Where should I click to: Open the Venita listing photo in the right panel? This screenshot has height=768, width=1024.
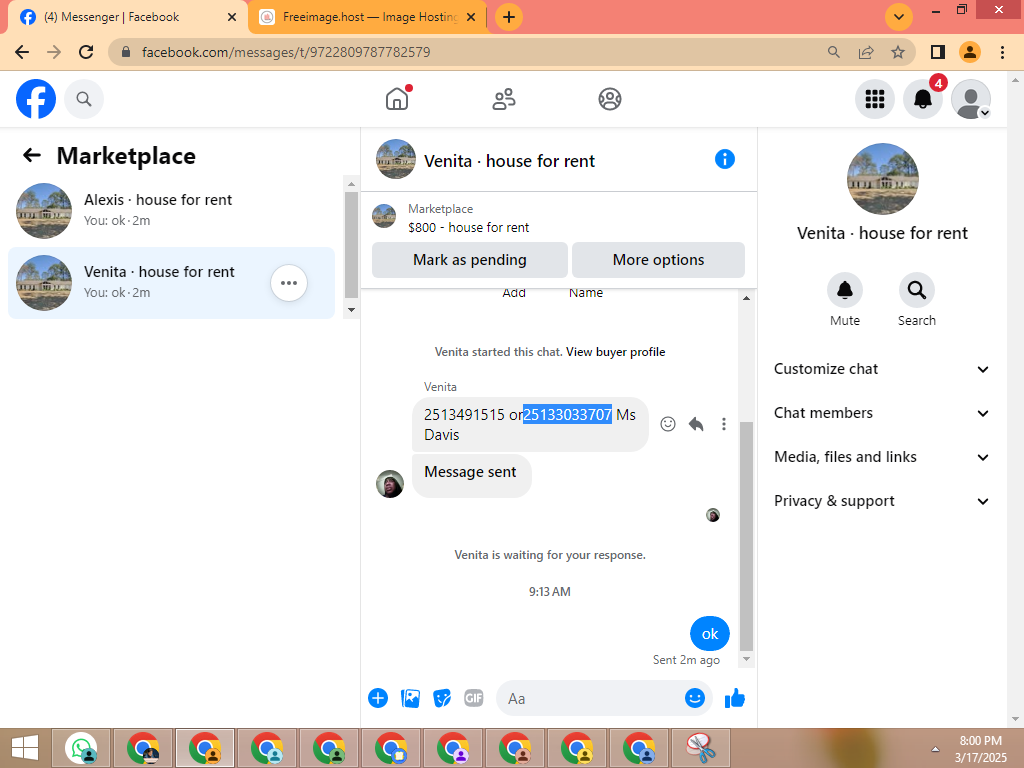(883, 179)
